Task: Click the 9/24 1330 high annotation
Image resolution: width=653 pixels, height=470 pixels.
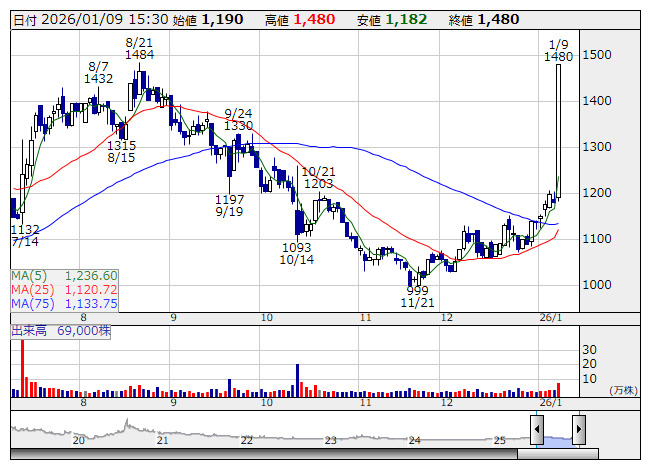Action: point(238,119)
